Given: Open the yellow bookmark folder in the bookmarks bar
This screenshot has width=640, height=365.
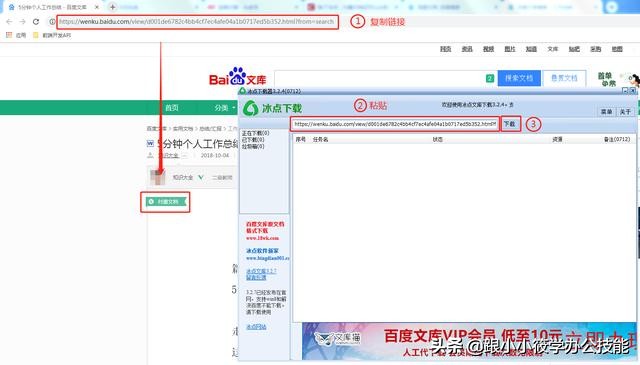Looking at the screenshot, I should [x=36, y=36].
